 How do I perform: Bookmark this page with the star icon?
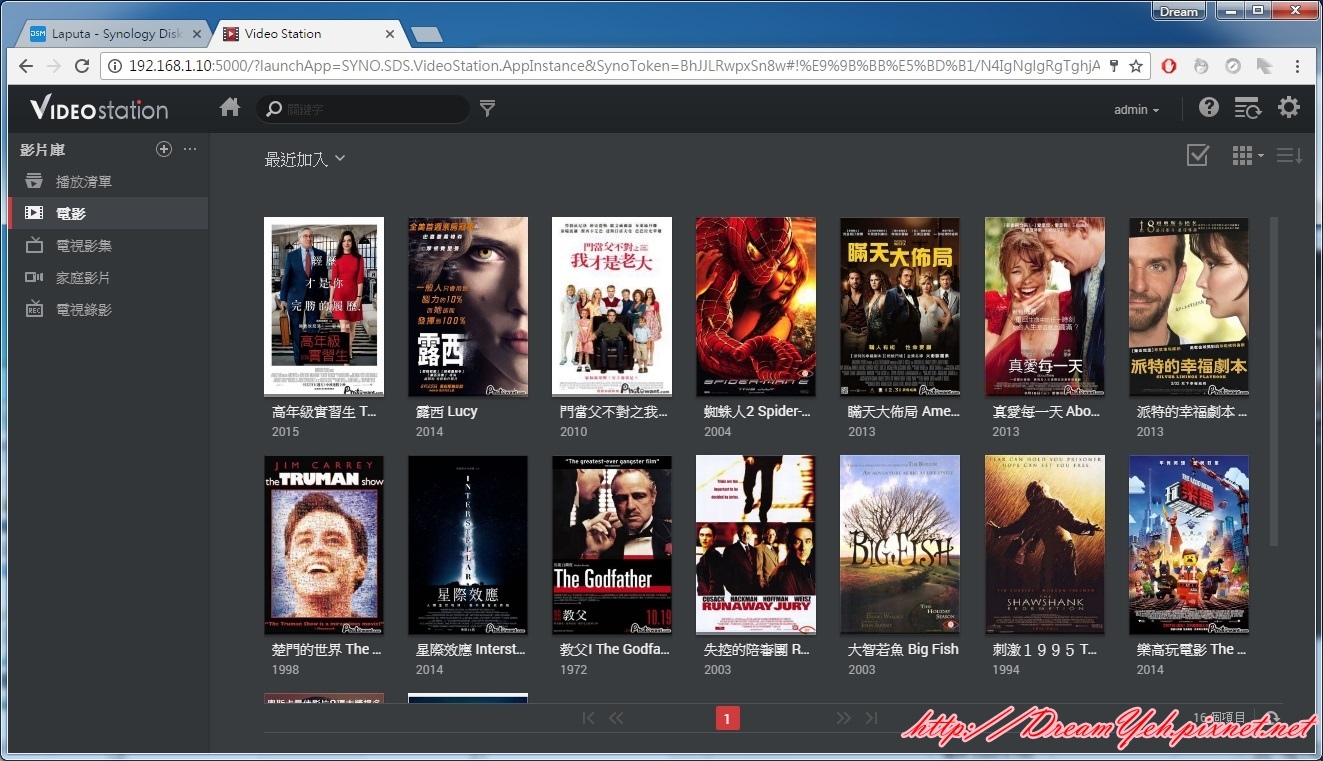(1136, 66)
